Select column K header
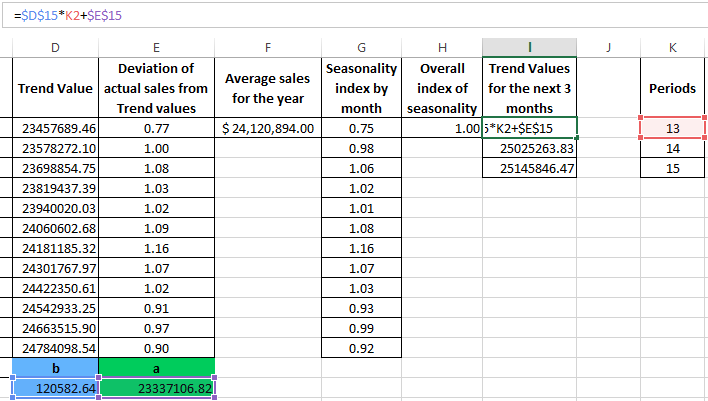Screen dimensions: 708x401 (x=673, y=47)
